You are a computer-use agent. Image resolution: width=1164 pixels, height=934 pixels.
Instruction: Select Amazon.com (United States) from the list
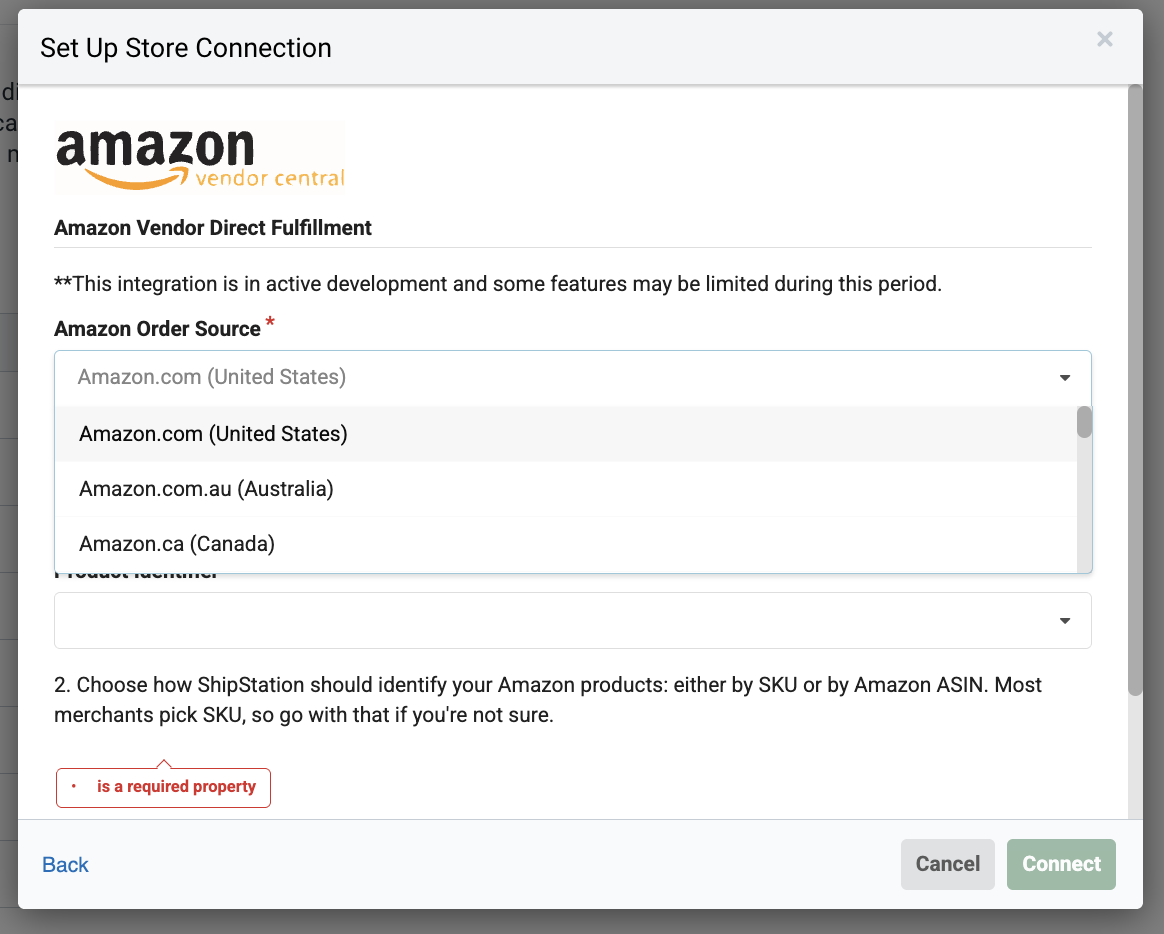click(x=212, y=433)
